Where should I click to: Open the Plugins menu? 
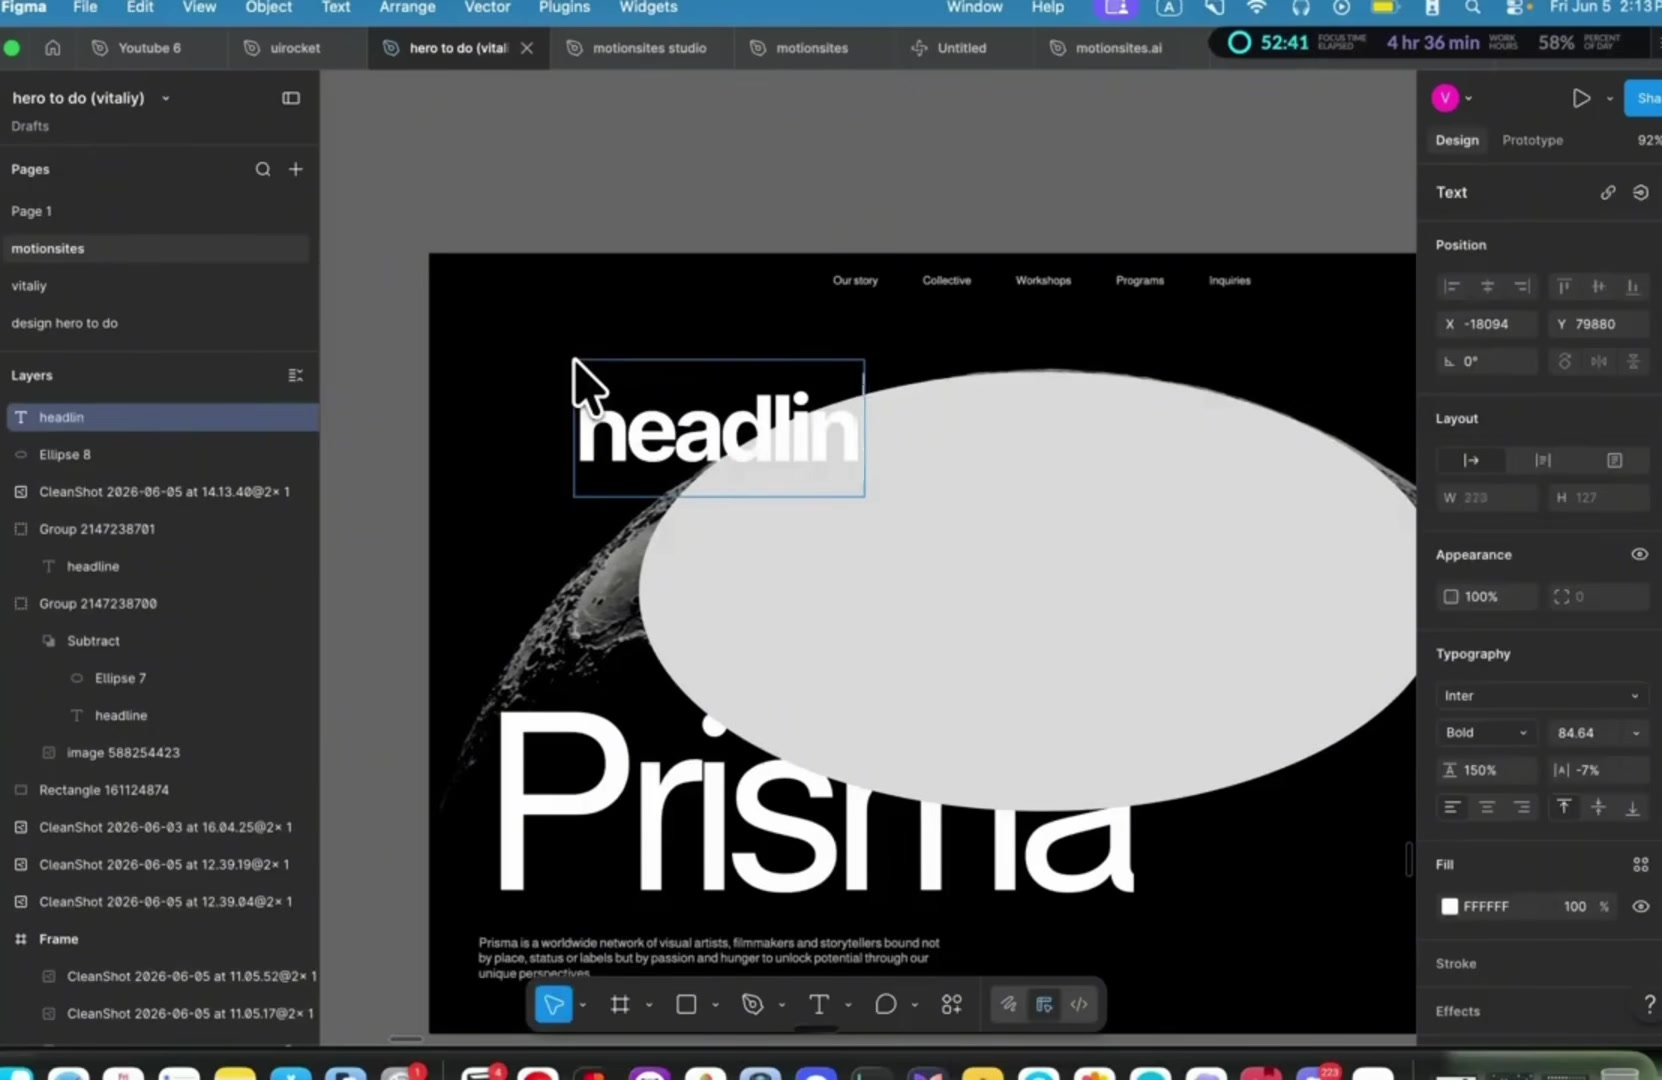[x=564, y=7]
